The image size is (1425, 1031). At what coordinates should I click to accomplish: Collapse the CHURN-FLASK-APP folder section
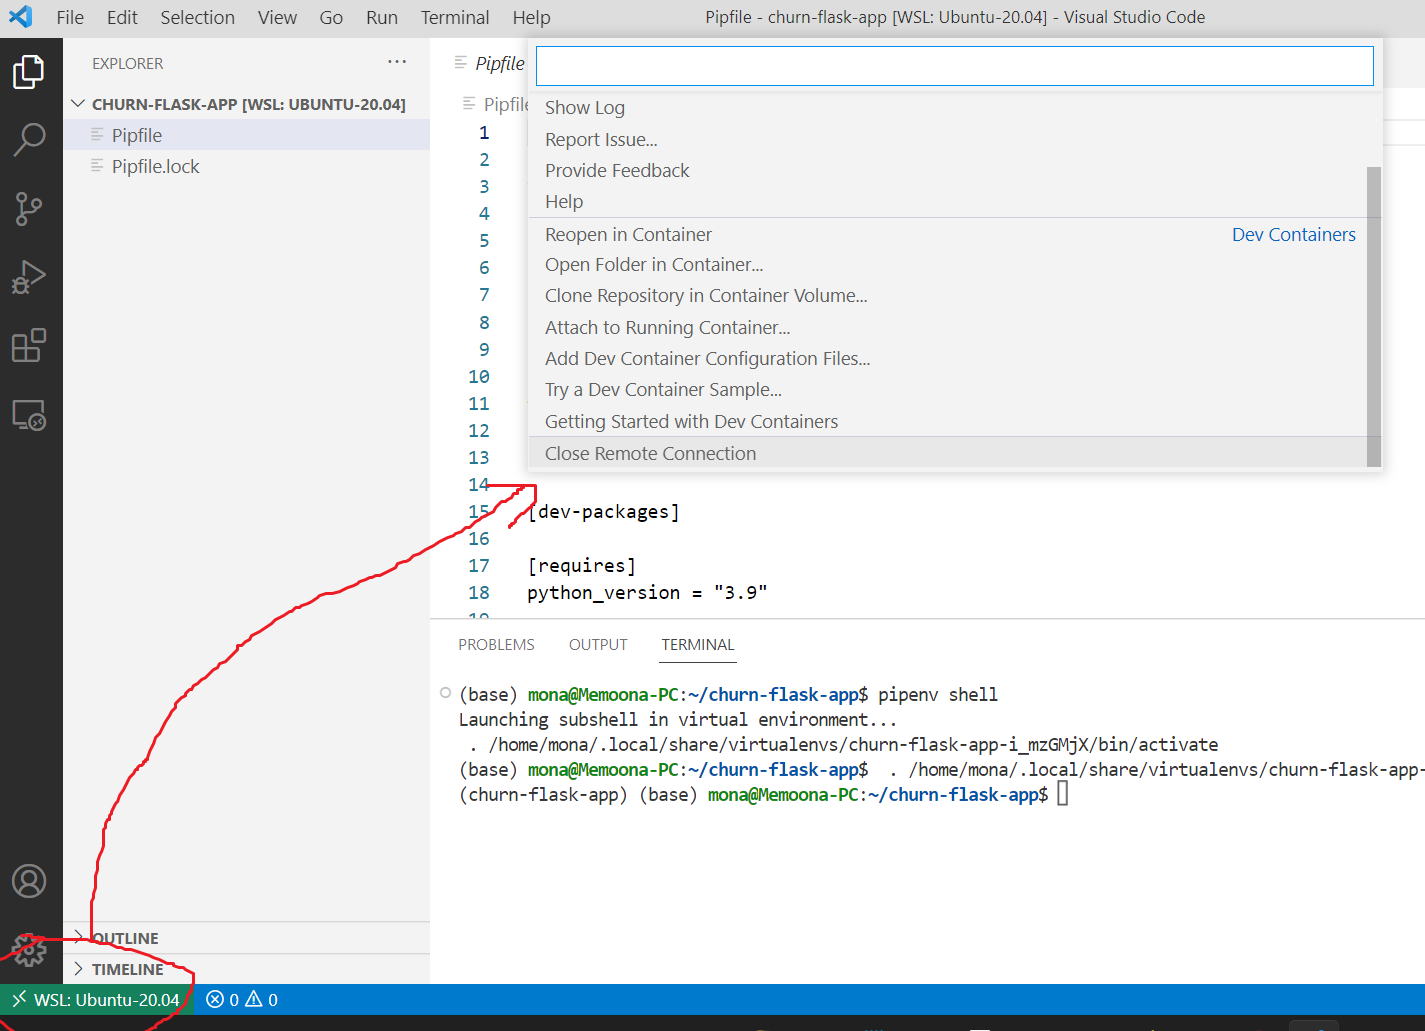coord(246,104)
